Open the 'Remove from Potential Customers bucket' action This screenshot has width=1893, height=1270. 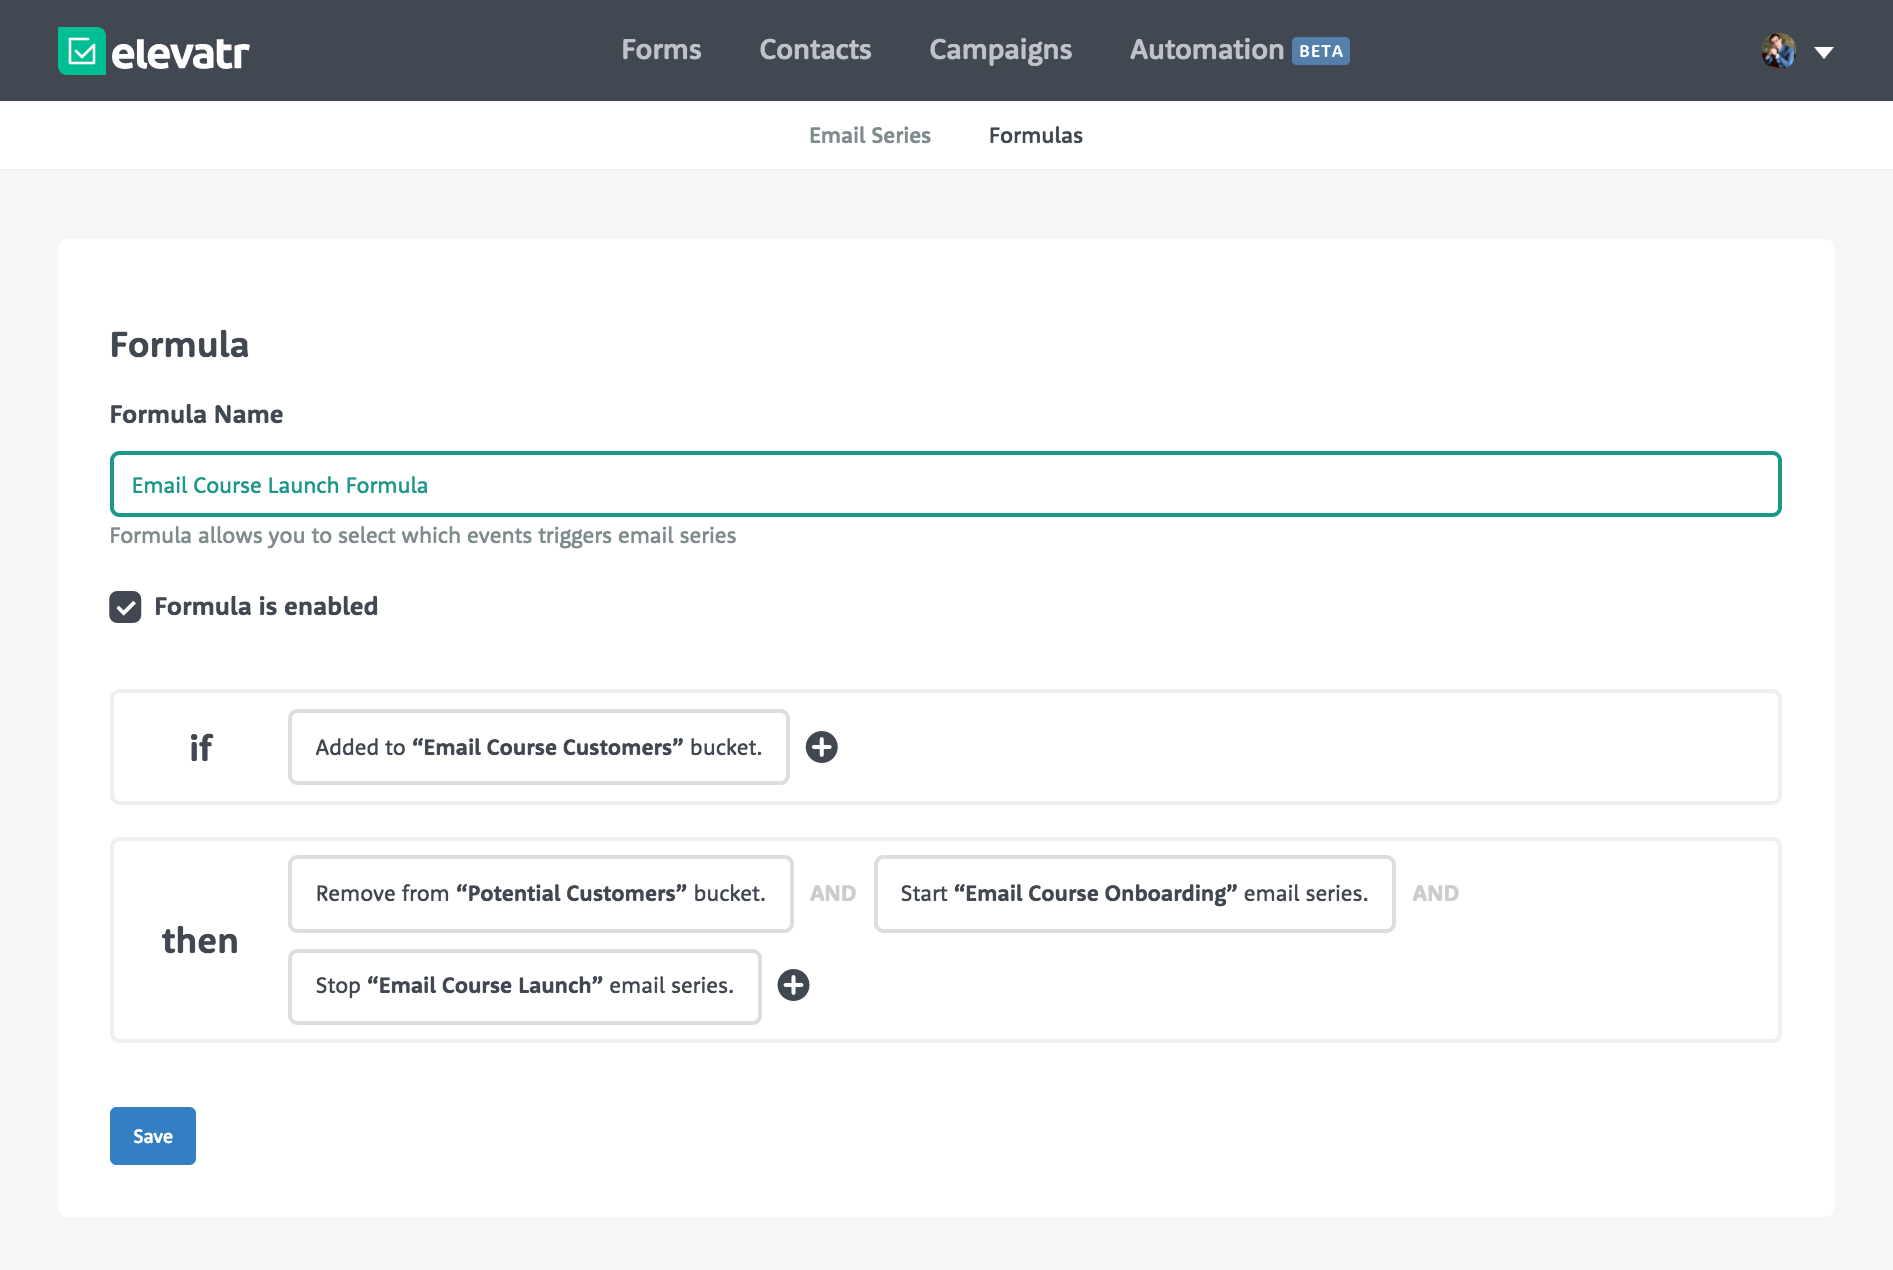point(539,893)
